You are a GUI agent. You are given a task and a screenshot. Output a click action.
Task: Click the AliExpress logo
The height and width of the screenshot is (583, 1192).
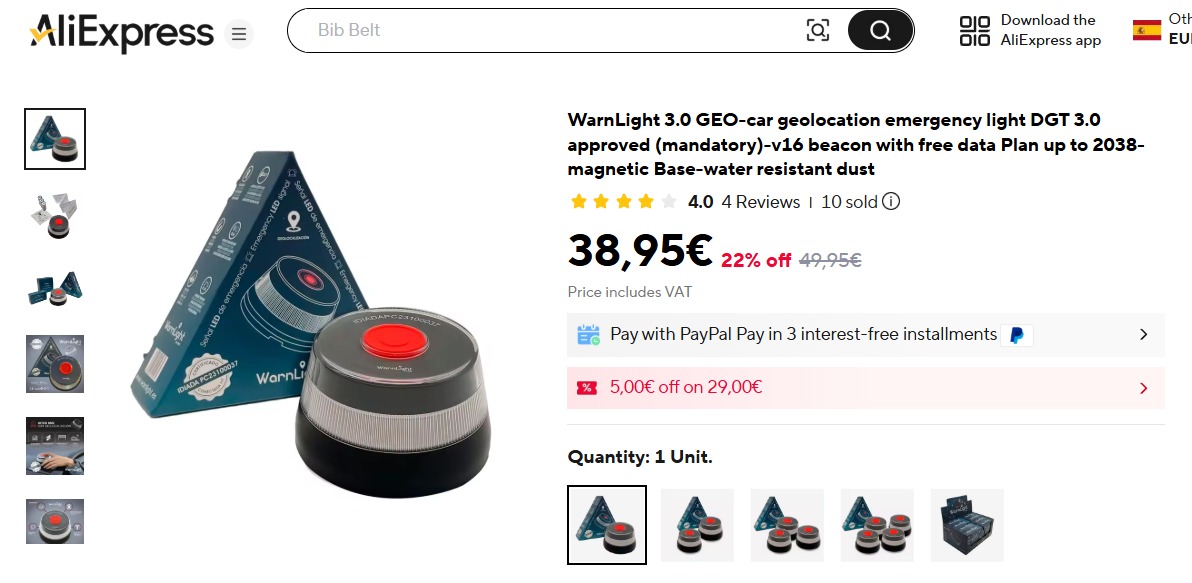(121, 33)
